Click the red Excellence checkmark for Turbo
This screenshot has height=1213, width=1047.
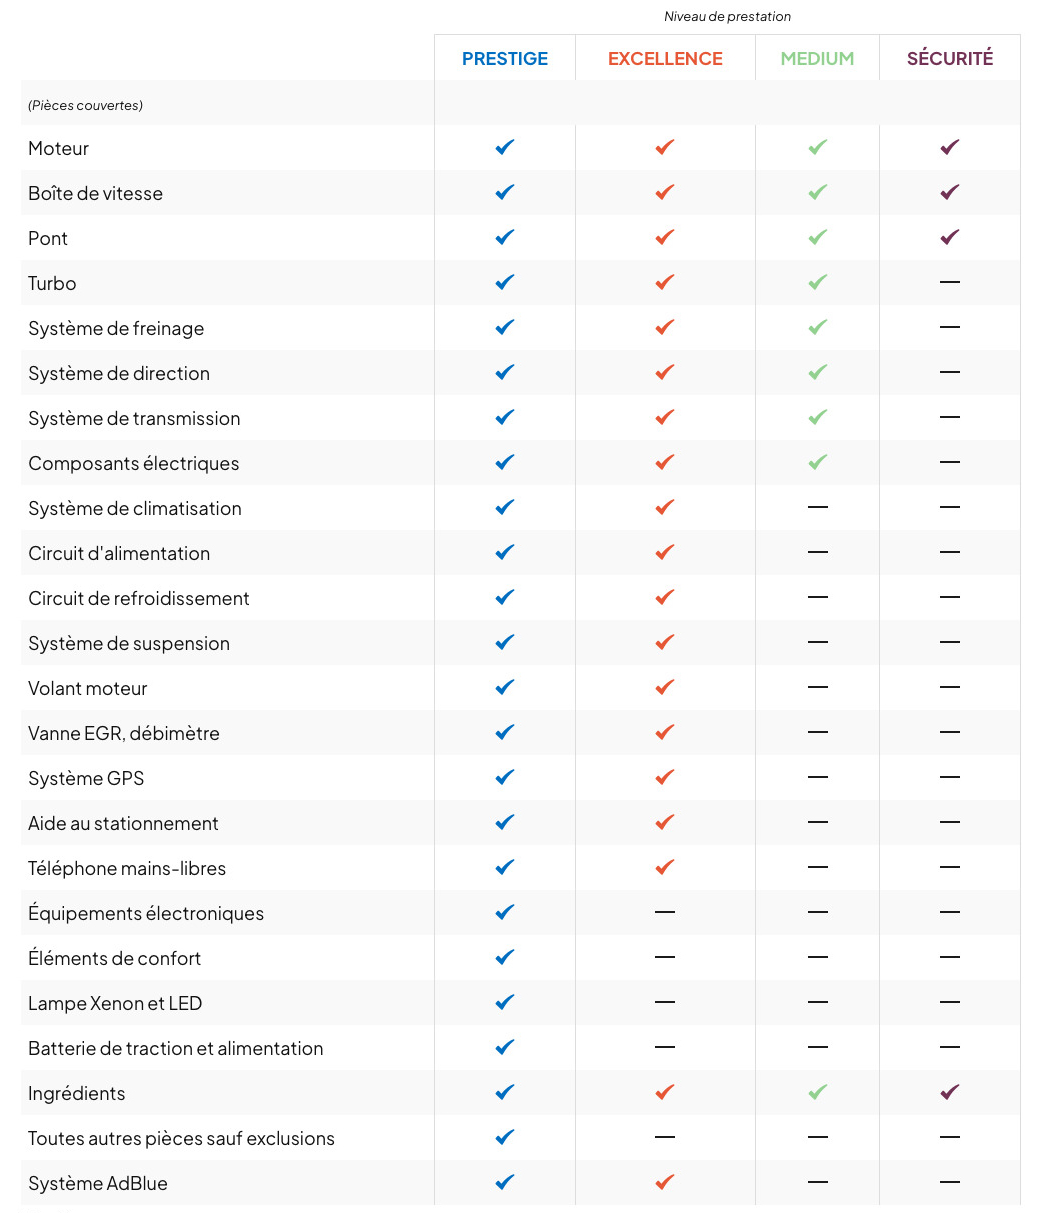pyautogui.click(x=665, y=282)
